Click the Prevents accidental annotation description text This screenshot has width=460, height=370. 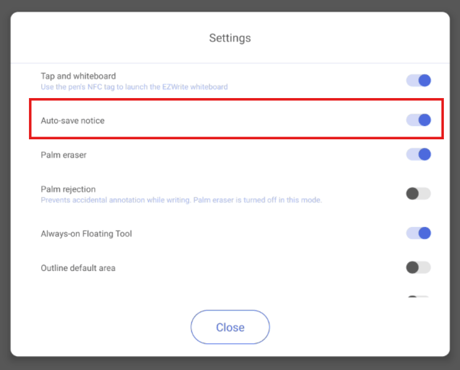pos(181,200)
